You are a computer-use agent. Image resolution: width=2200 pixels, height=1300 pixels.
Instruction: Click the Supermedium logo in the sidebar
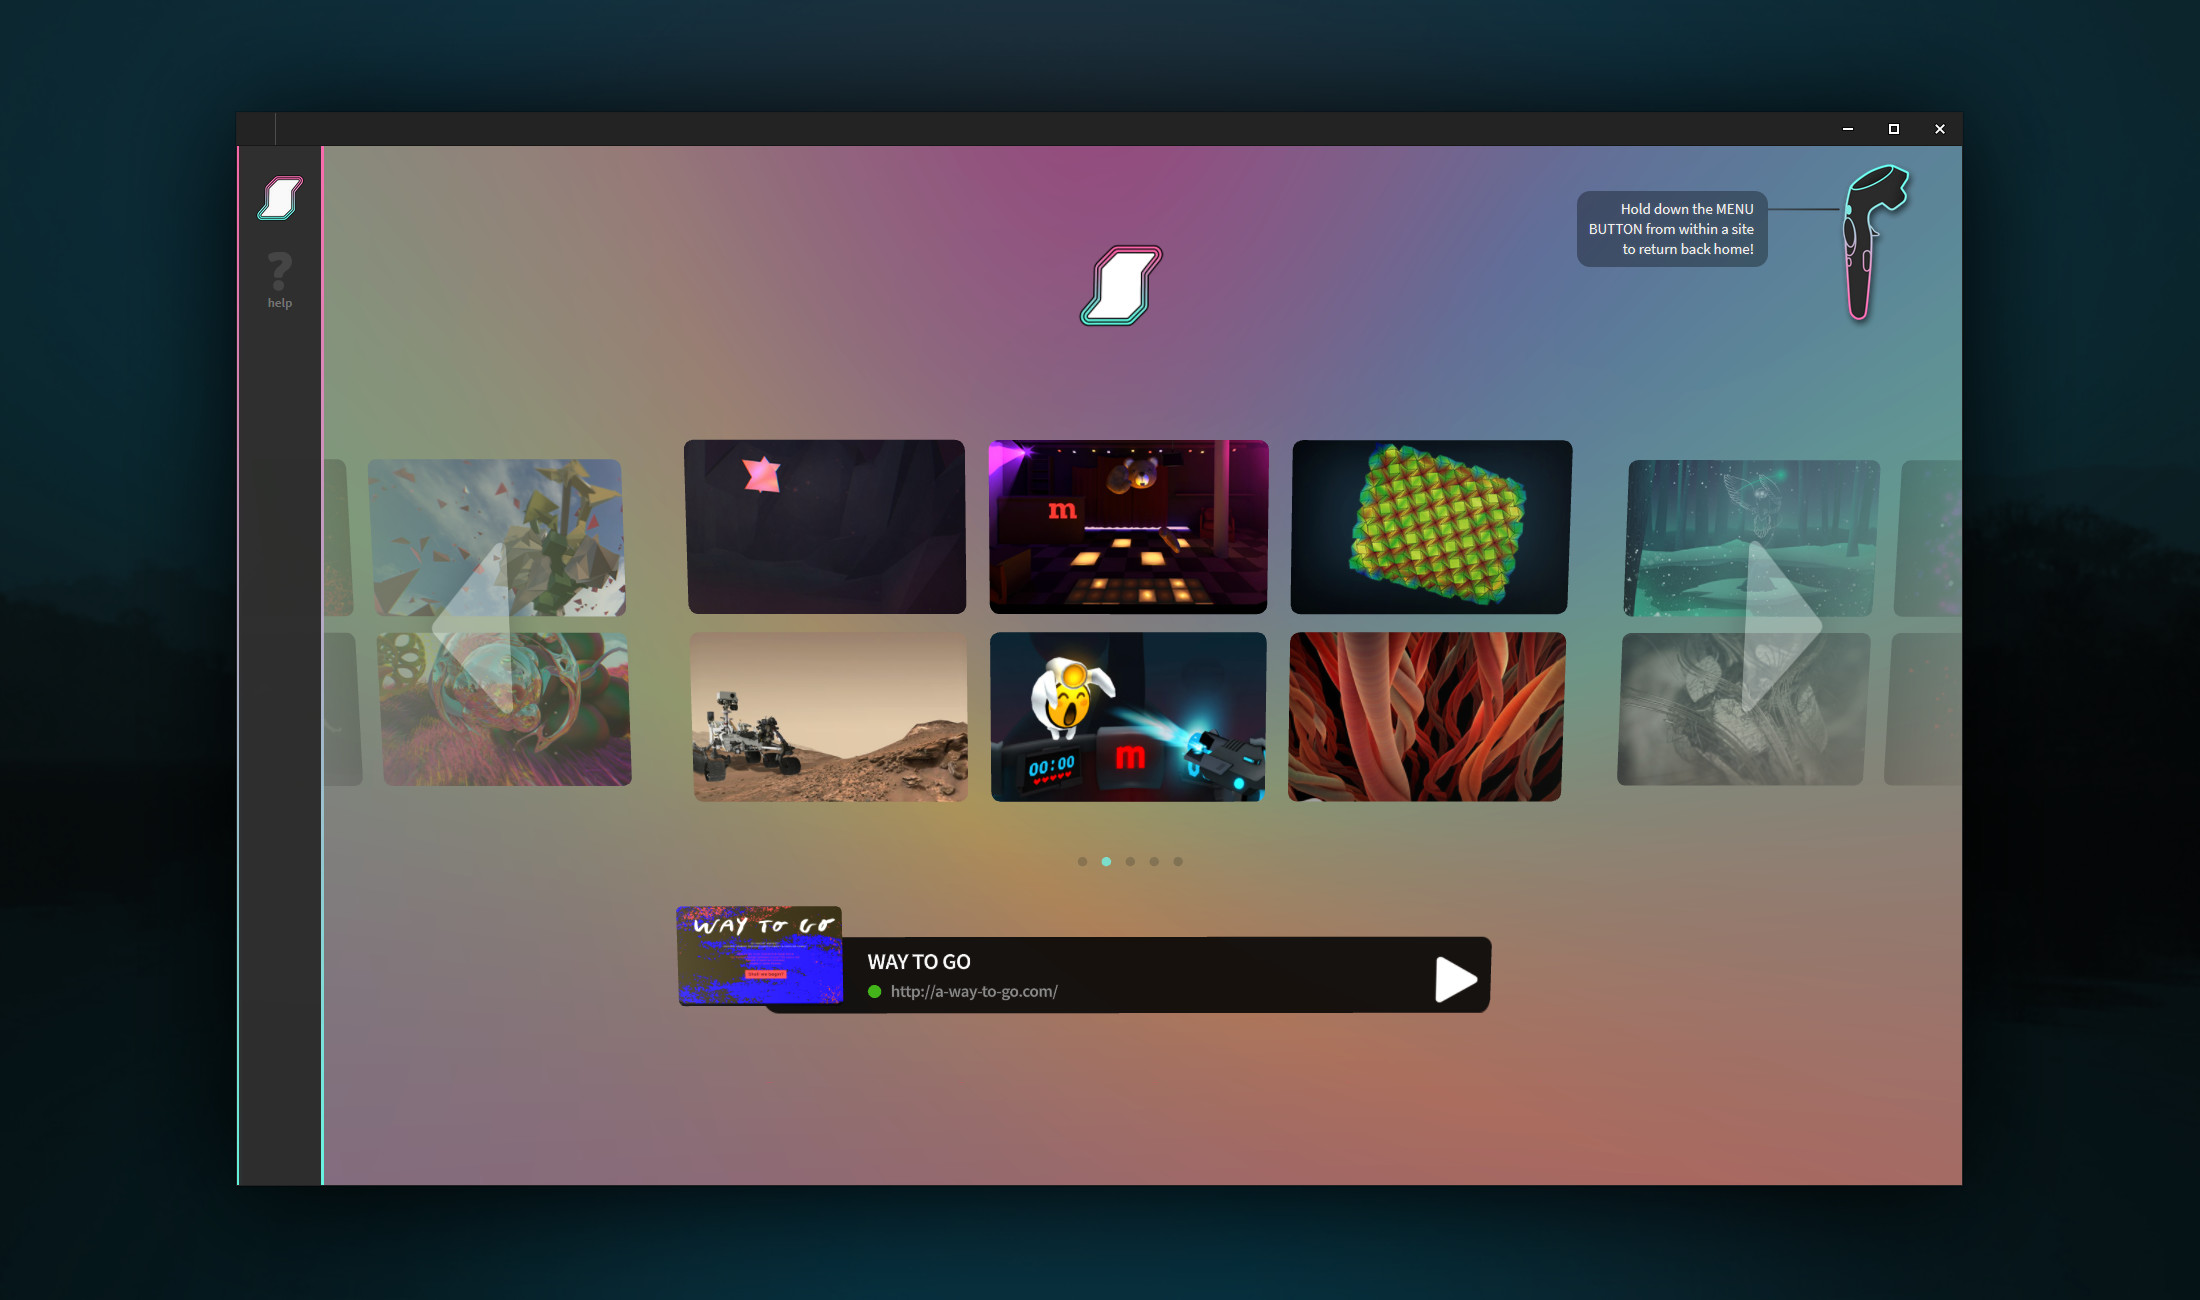click(280, 198)
